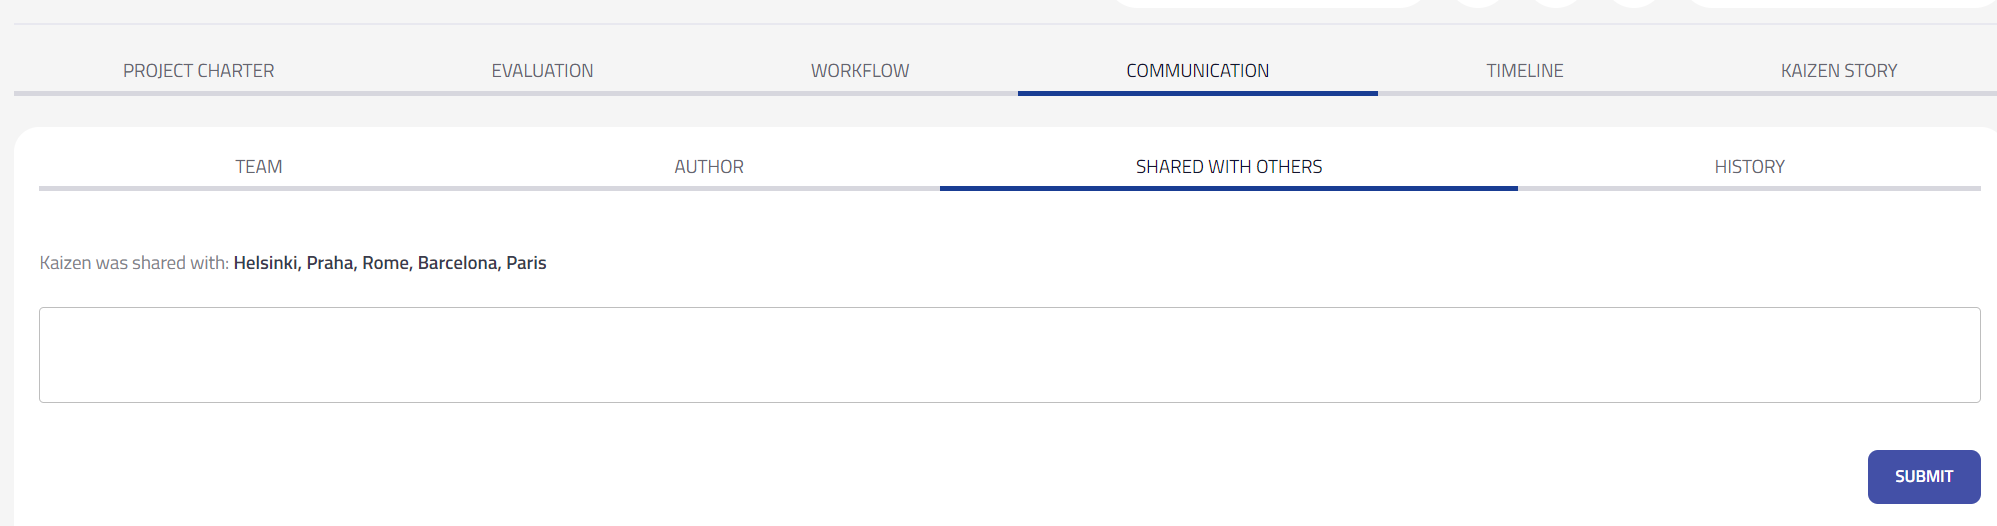Click Paris in the shared-with list
1997x526 pixels.
(x=526, y=263)
